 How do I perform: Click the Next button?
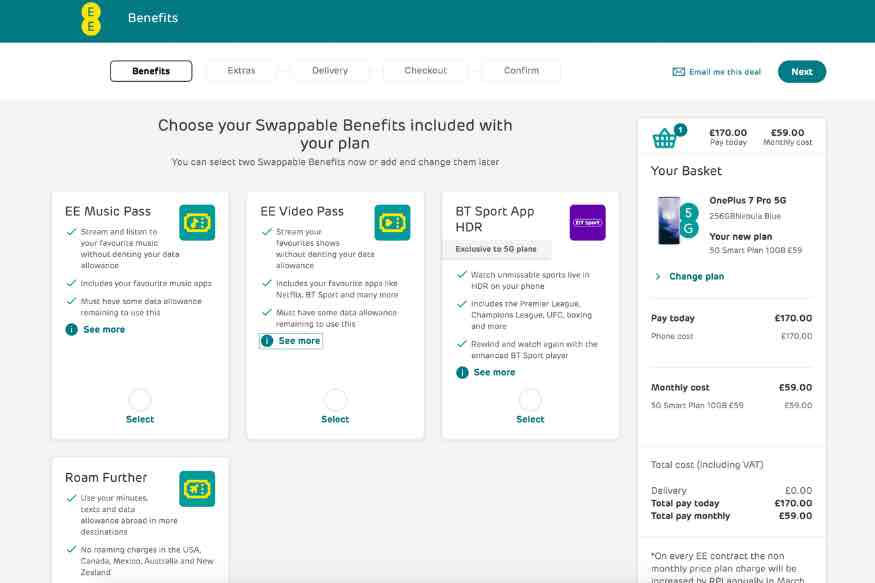pyautogui.click(x=802, y=72)
